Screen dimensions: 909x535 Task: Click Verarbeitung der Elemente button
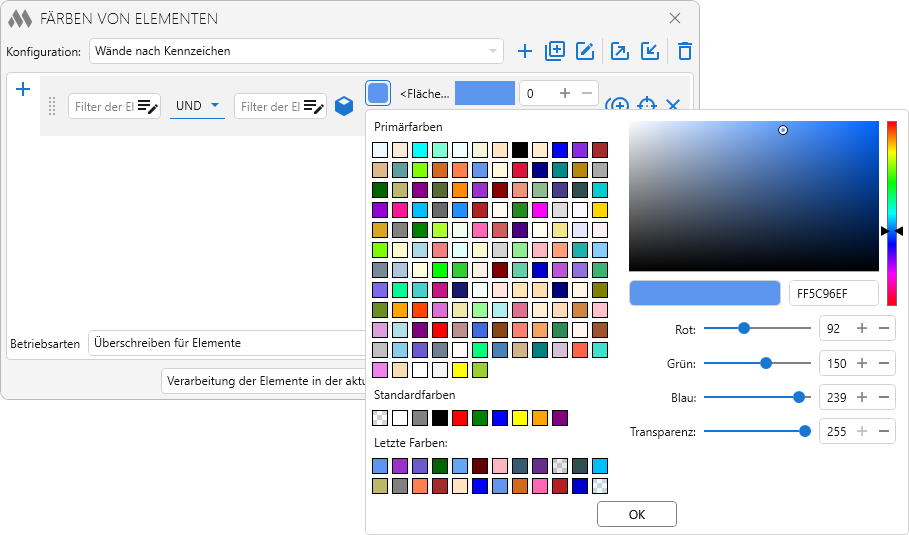tap(263, 382)
